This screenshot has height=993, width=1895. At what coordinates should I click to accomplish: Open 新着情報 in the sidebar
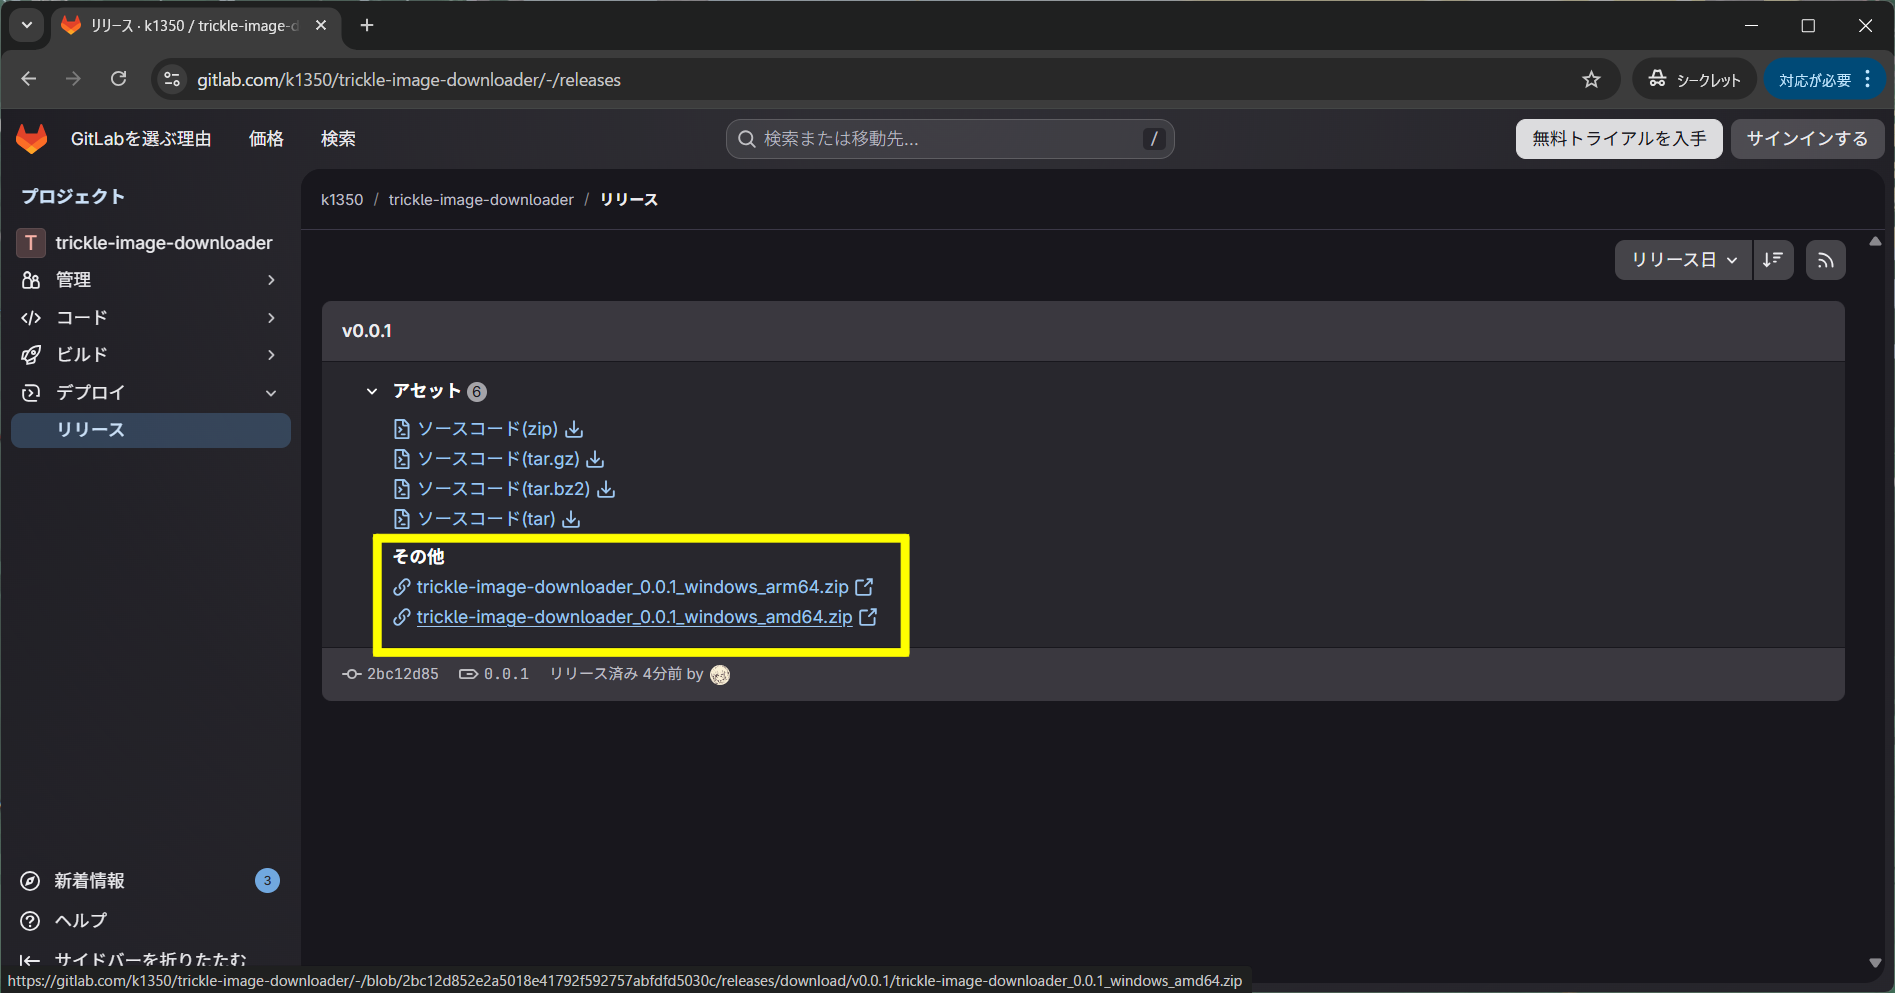90,881
